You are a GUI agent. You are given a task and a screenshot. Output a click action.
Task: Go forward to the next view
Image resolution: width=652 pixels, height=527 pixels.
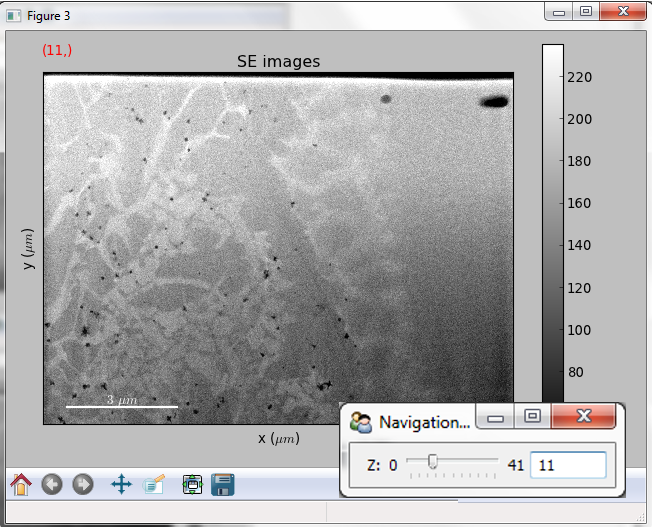(x=83, y=485)
